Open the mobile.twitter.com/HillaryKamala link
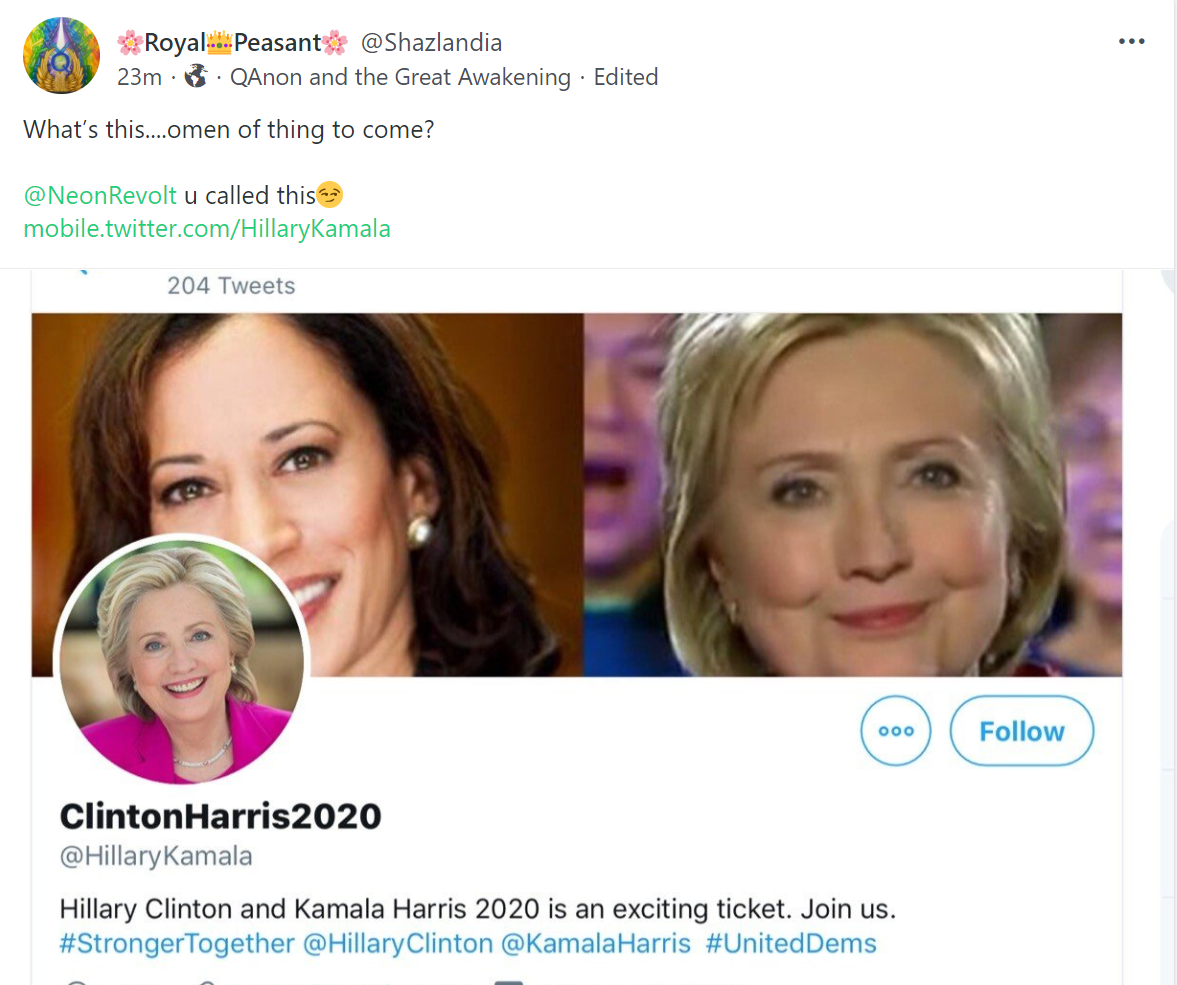This screenshot has width=1177, height=985. point(207,228)
